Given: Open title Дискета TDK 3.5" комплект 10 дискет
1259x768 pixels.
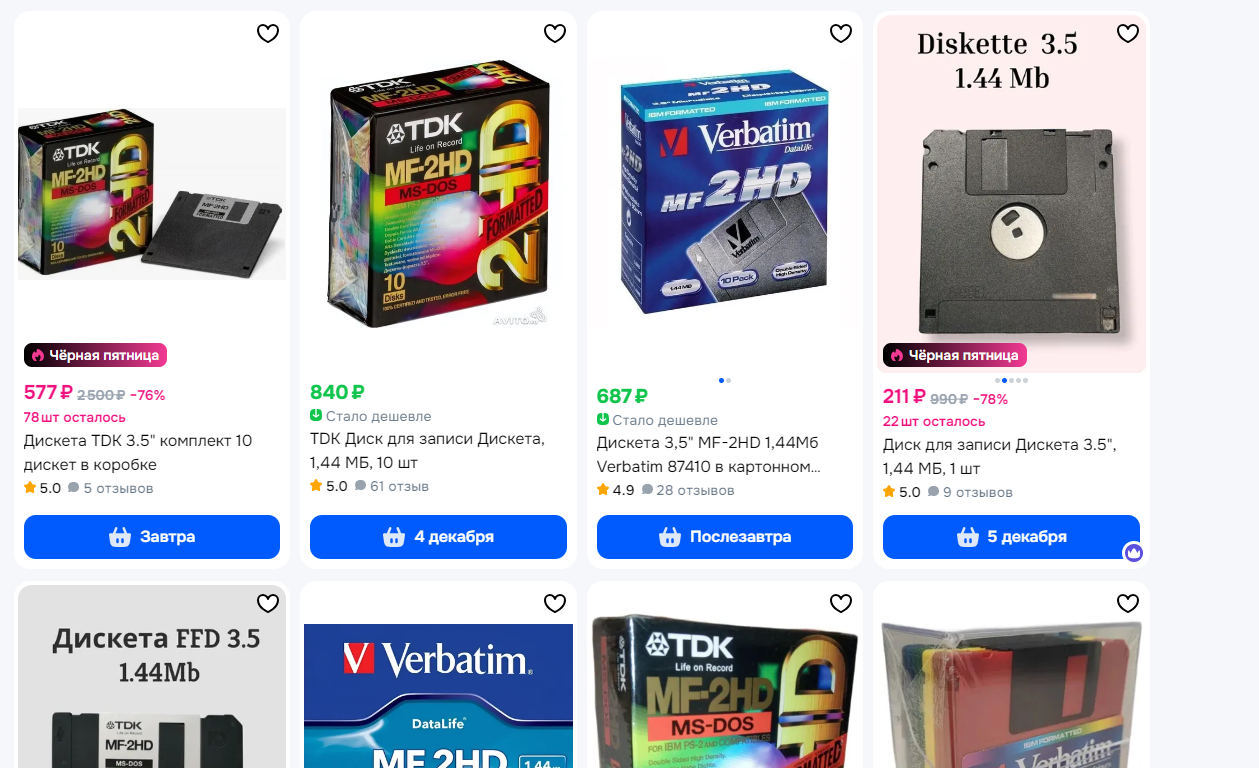Looking at the screenshot, I should [x=138, y=453].
